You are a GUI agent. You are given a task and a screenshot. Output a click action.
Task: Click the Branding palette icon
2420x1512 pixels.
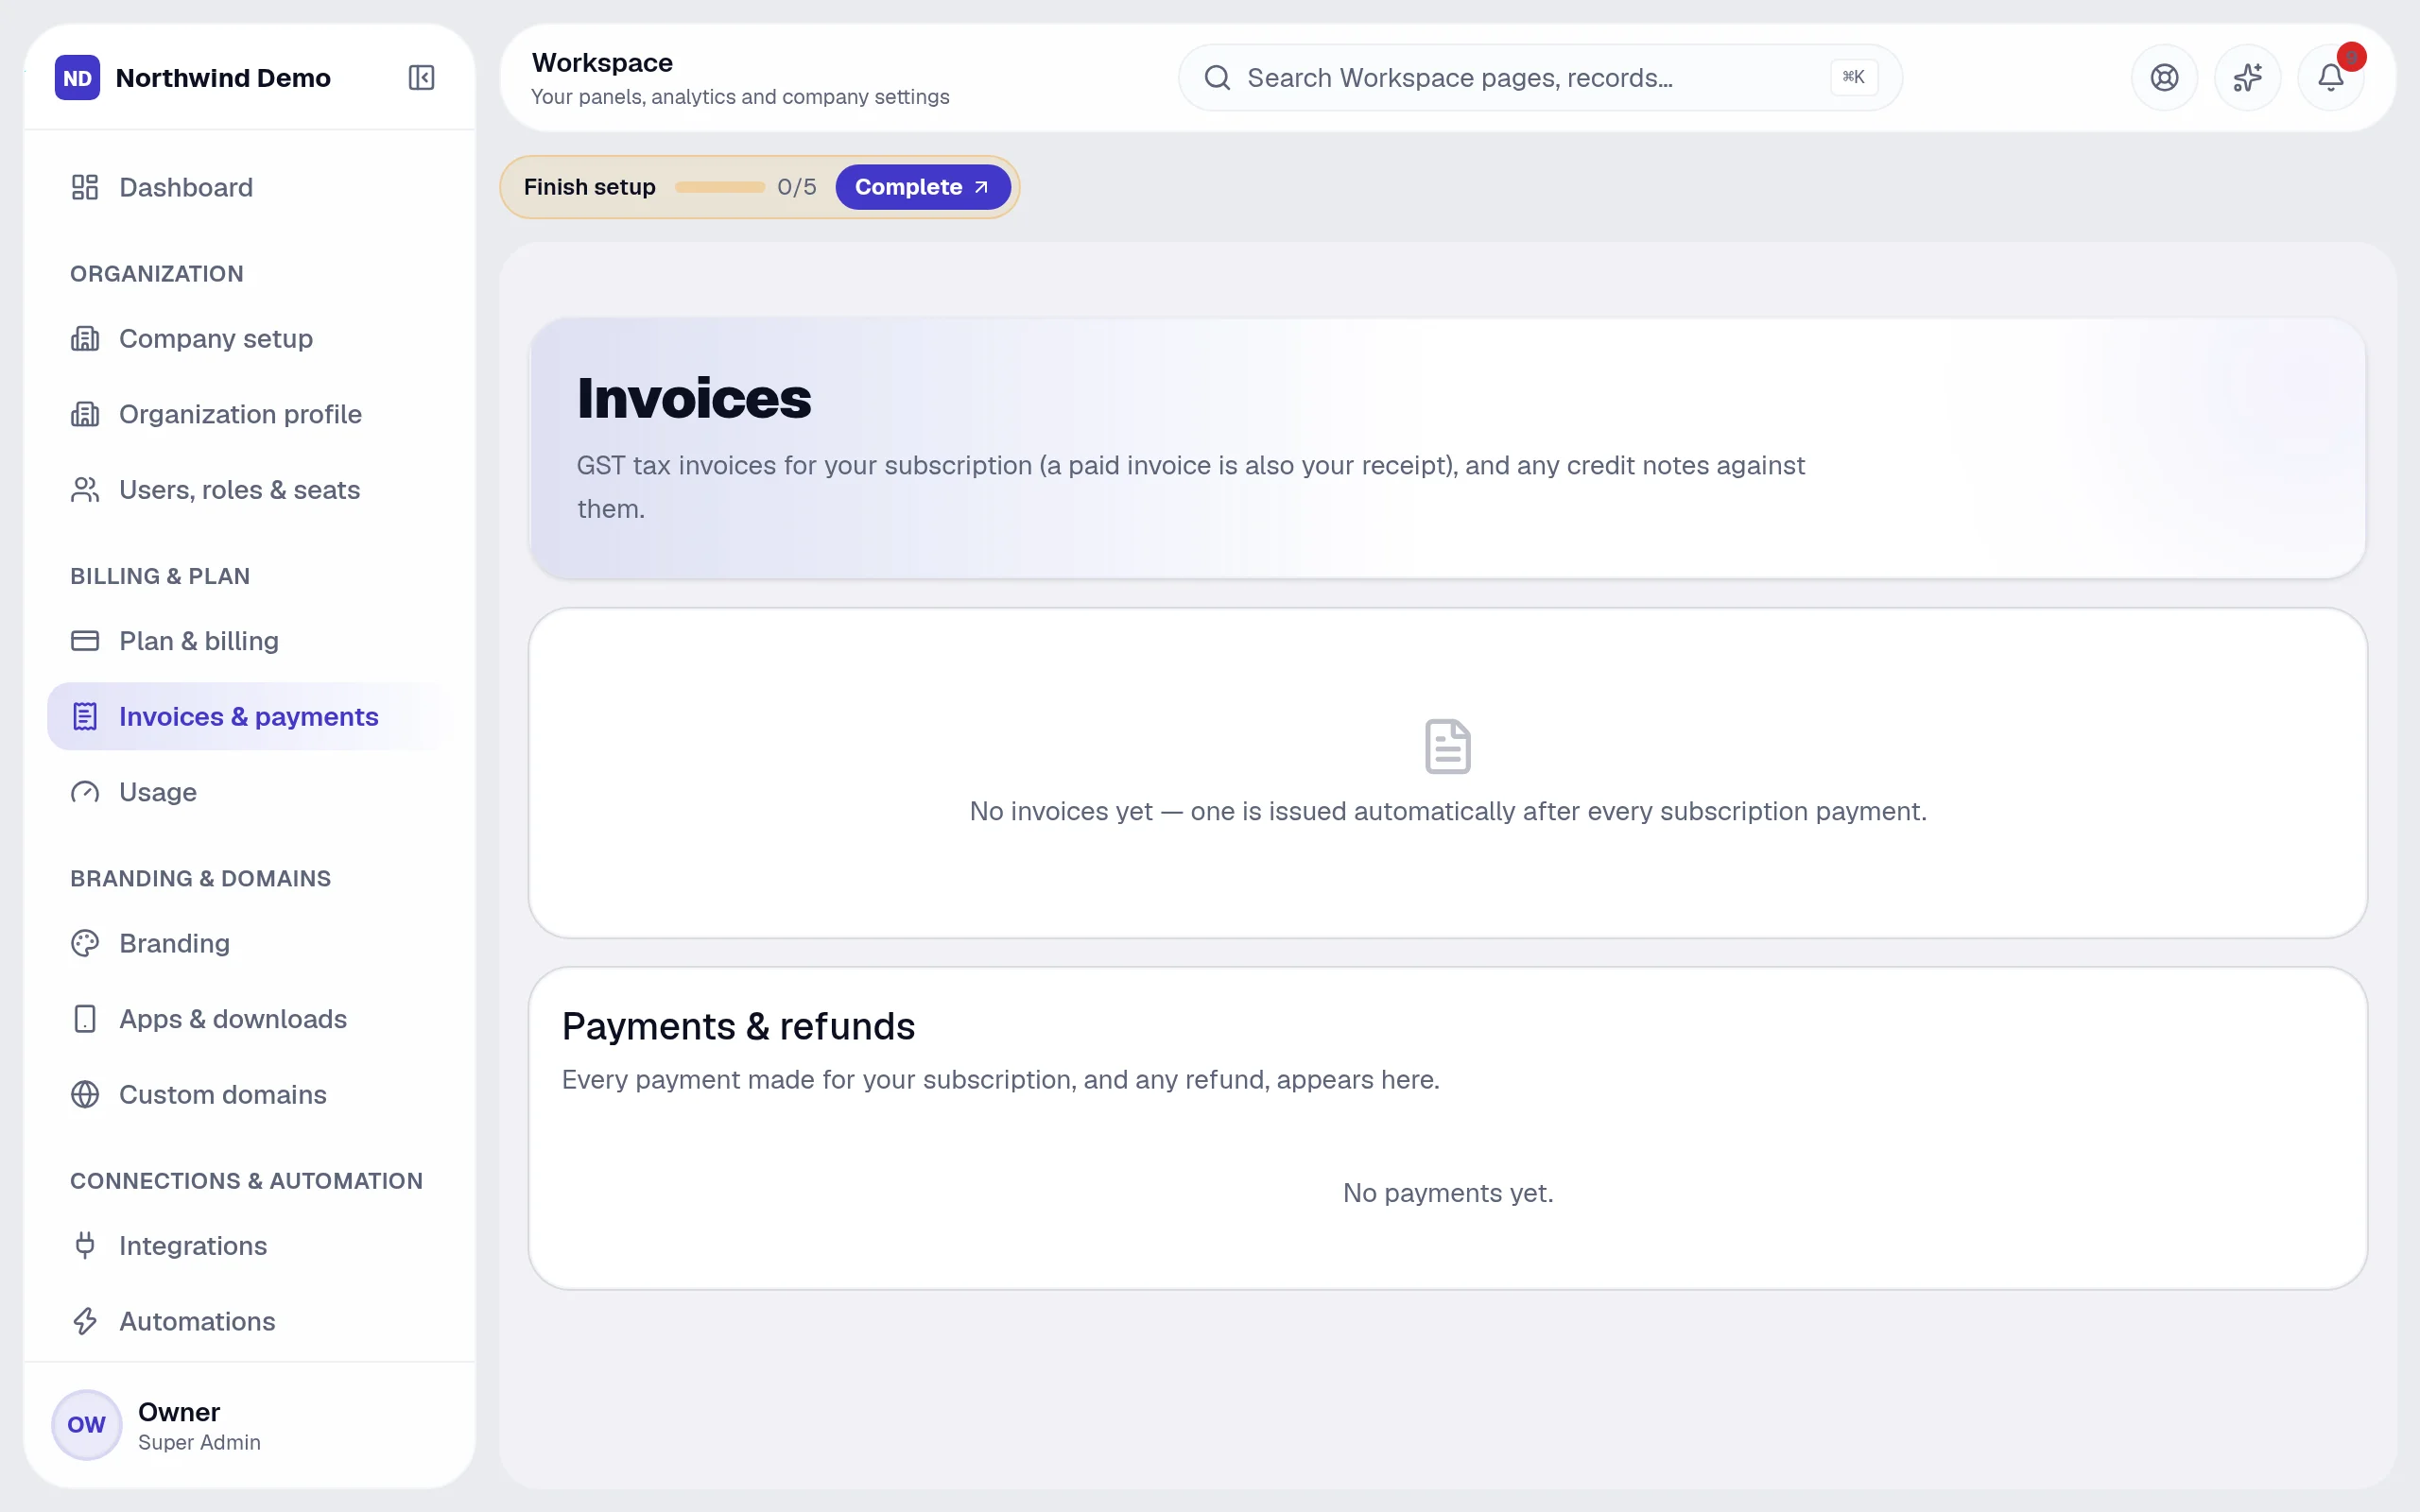85,943
